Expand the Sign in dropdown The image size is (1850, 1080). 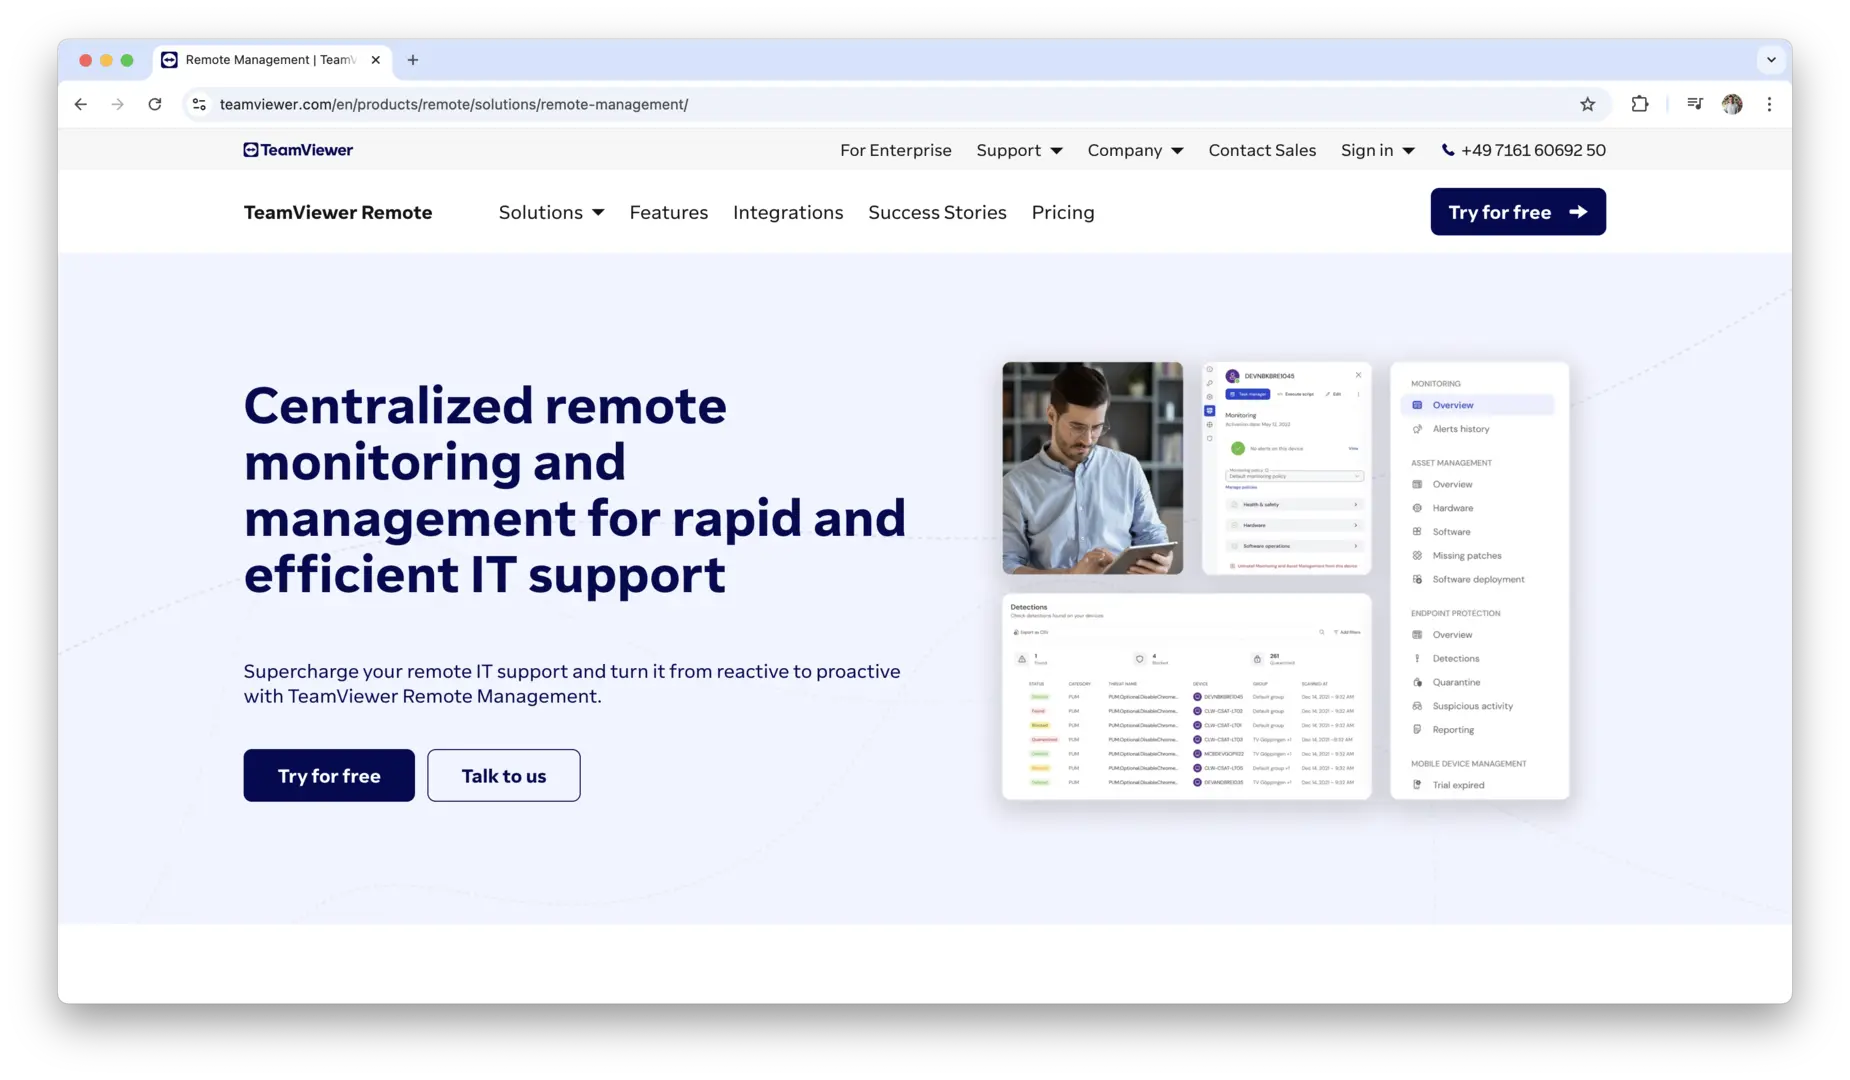tap(1377, 150)
